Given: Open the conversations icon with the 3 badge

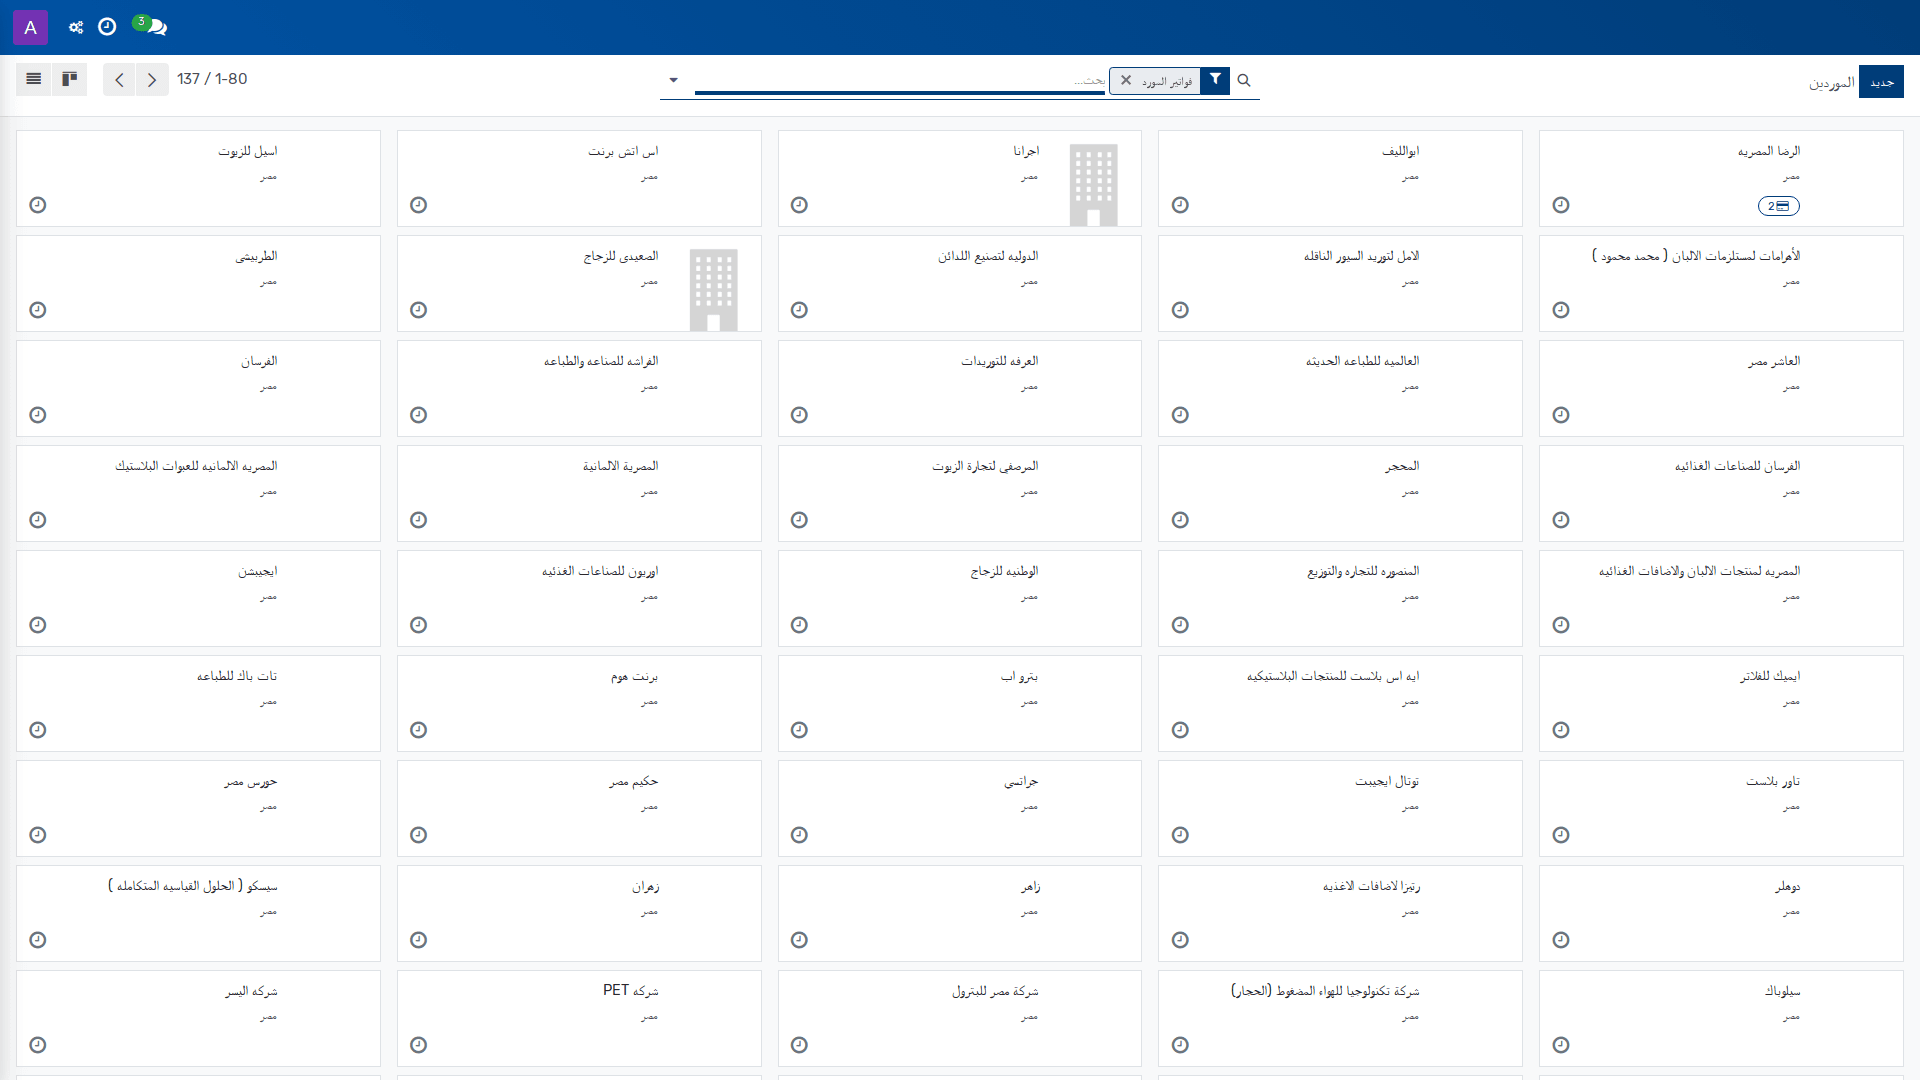Looking at the screenshot, I should point(150,26).
